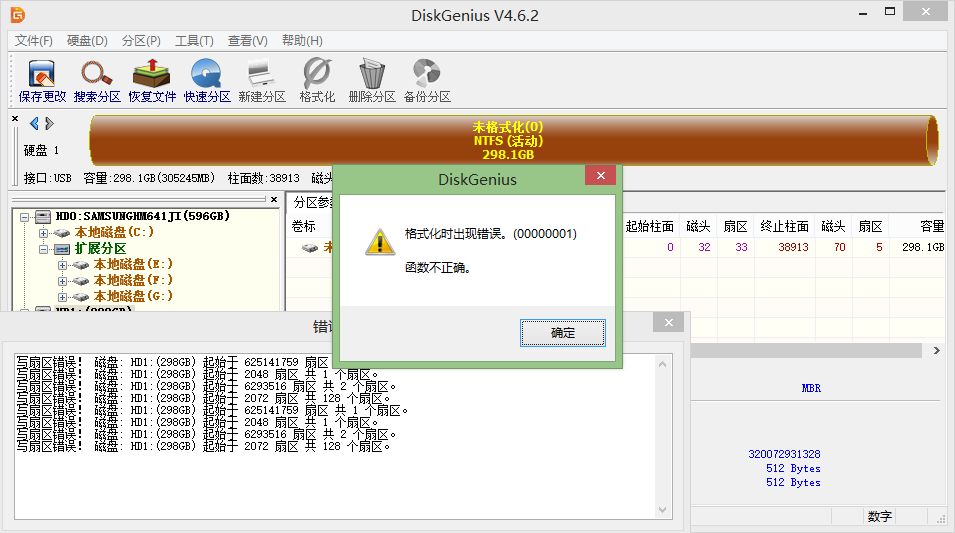The image size is (955, 533).
Task: Expand 本地磁盘(G:) tree node
Action: pos(62,297)
